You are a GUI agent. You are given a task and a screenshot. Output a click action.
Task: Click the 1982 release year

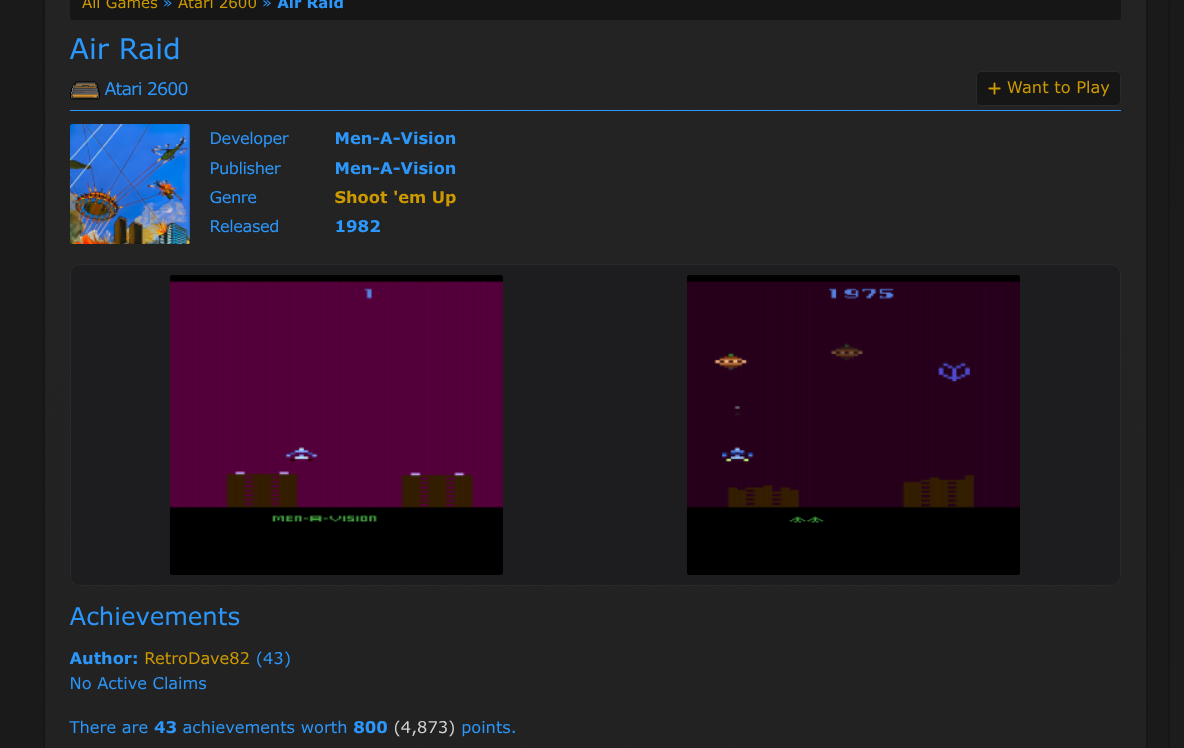(357, 226)
